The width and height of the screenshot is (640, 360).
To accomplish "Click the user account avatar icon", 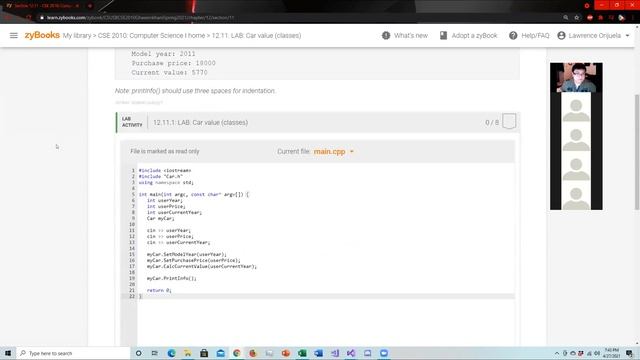I will point(561,36).
